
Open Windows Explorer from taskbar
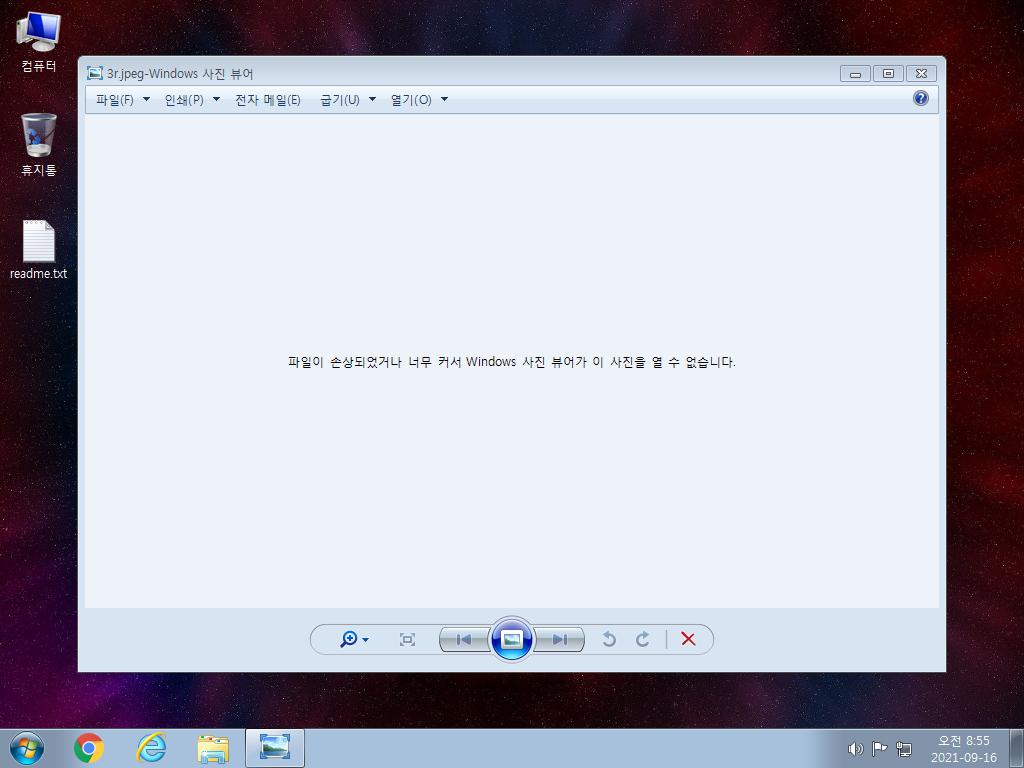point(213,748)
